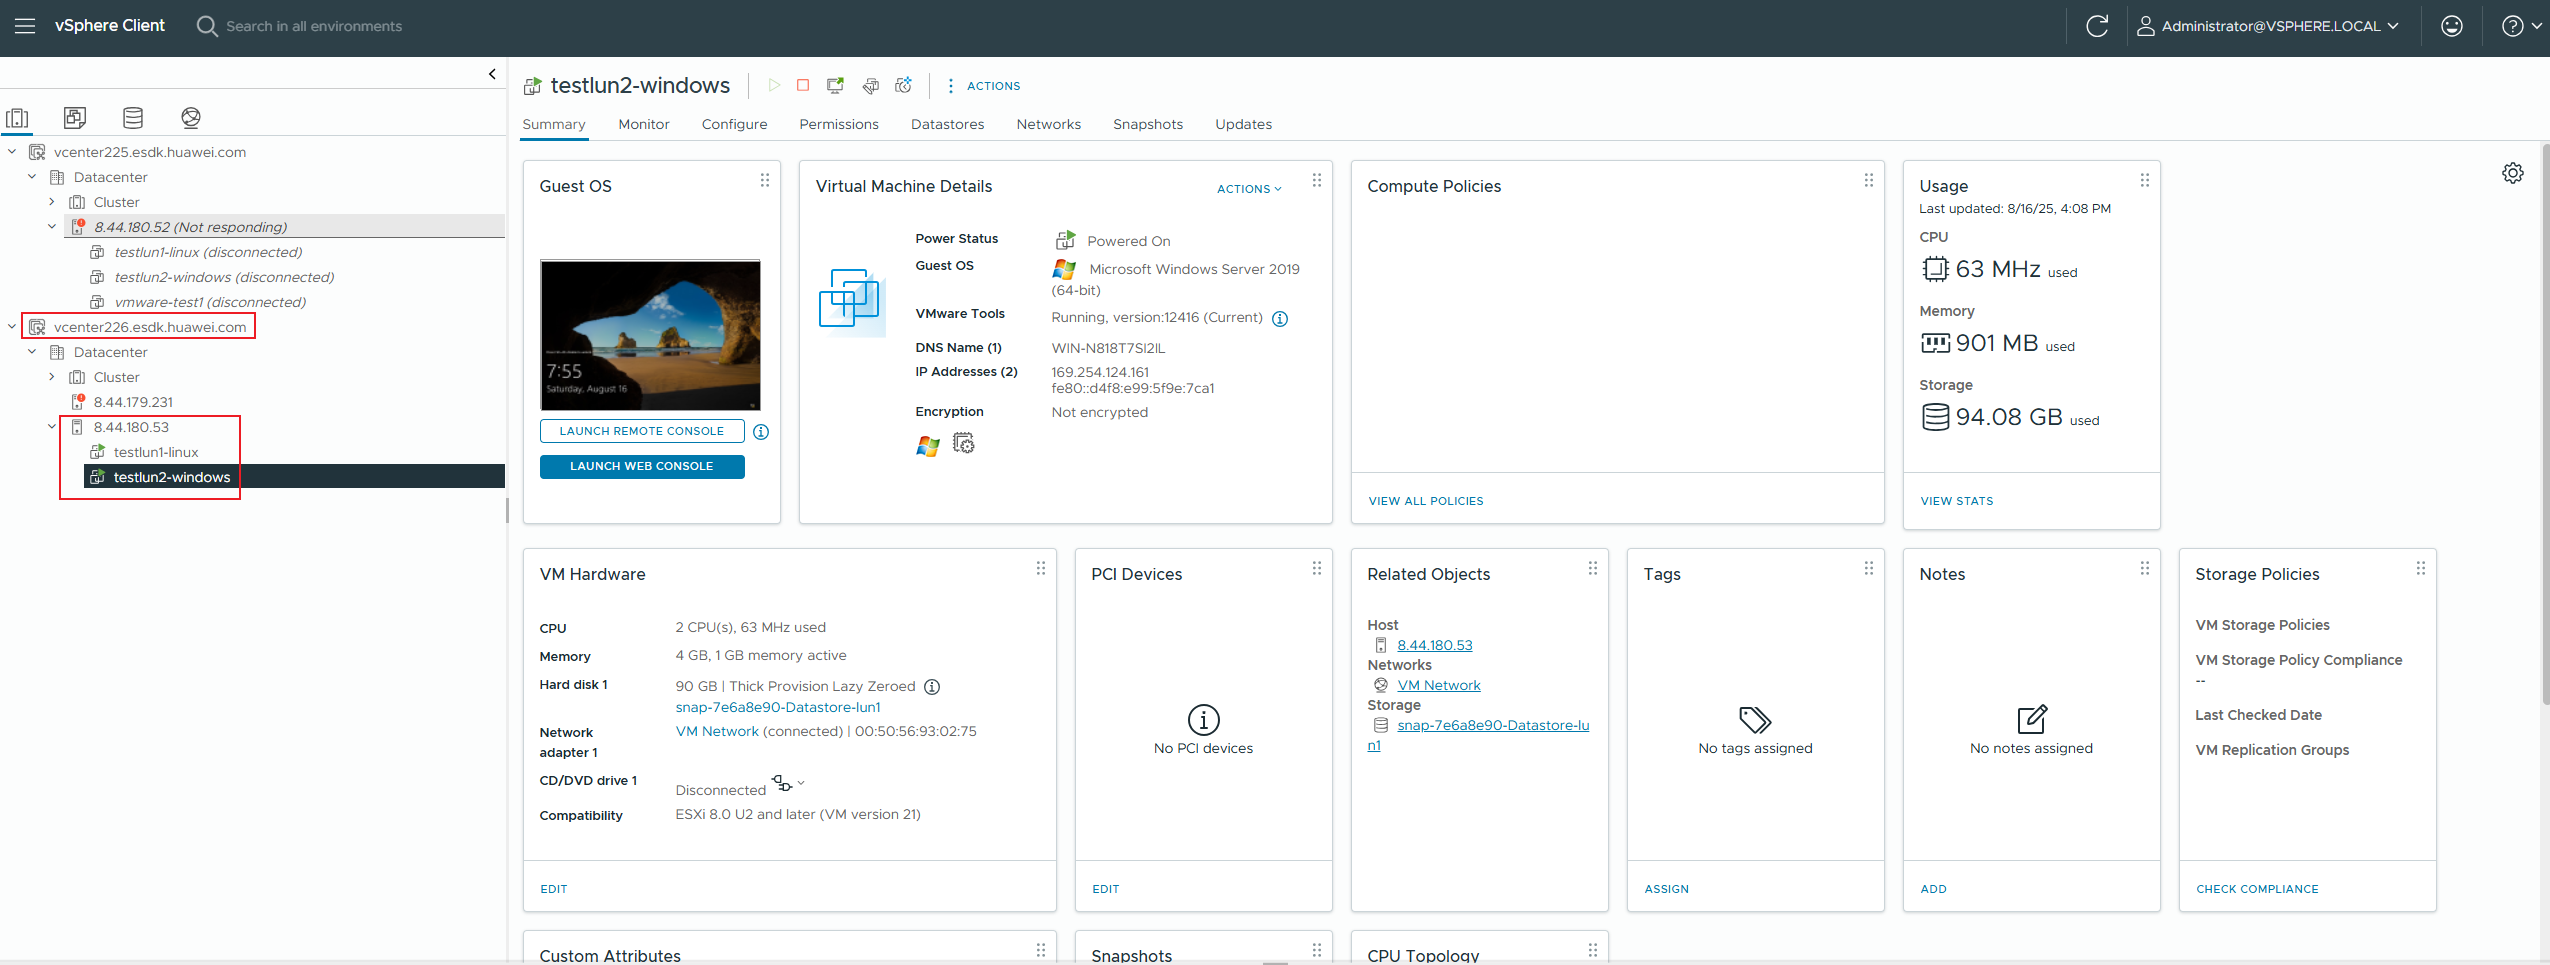Click the Take Snapshot toolbar icon

pyautogui.click(x=903, y=85)
